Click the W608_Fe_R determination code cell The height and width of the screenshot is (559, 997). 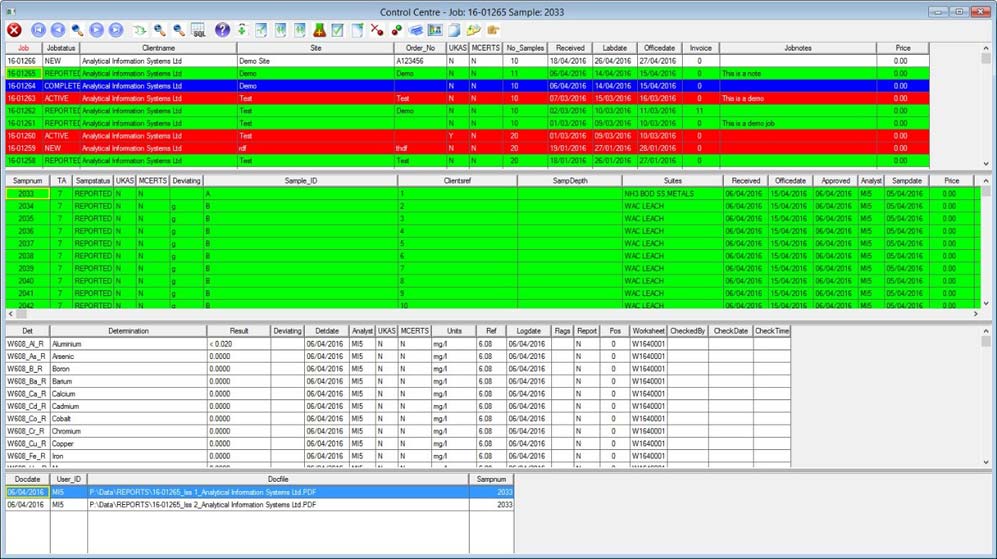[x=27, y=457]
